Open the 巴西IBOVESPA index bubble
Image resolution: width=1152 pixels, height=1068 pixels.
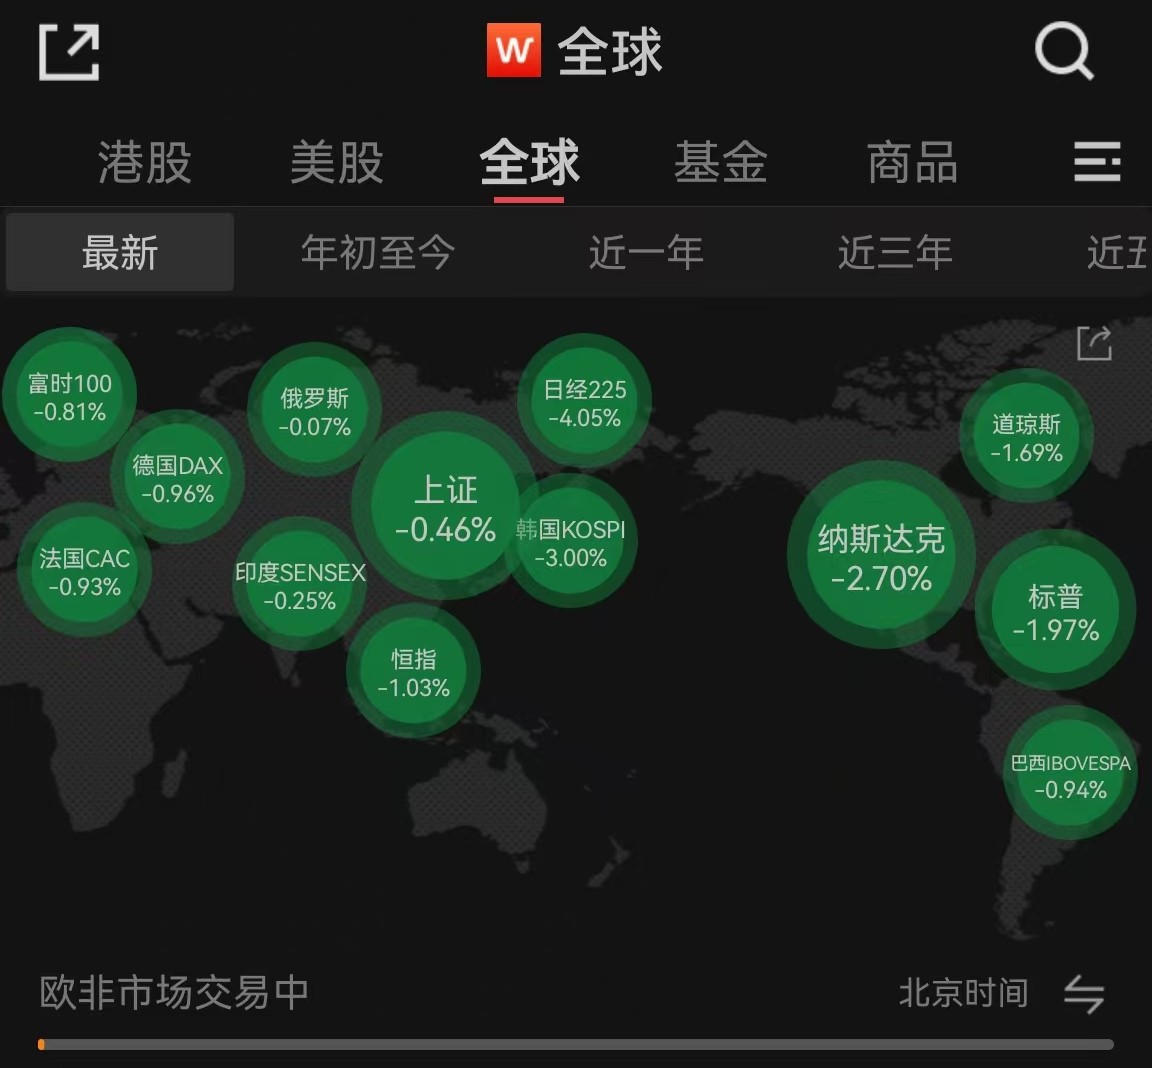1070,773
